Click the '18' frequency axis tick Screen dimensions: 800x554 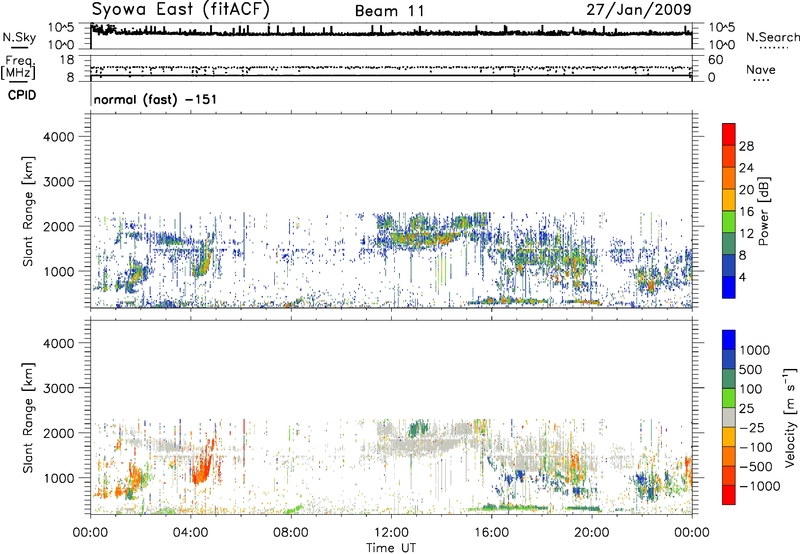pyautogui.click(x=67, y=60)
